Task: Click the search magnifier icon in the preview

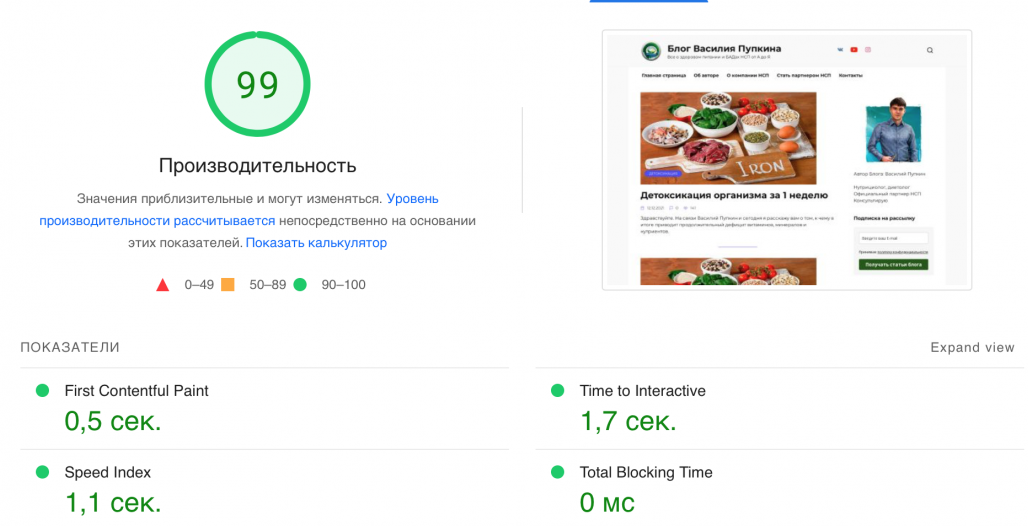Action: click(929, 50)
